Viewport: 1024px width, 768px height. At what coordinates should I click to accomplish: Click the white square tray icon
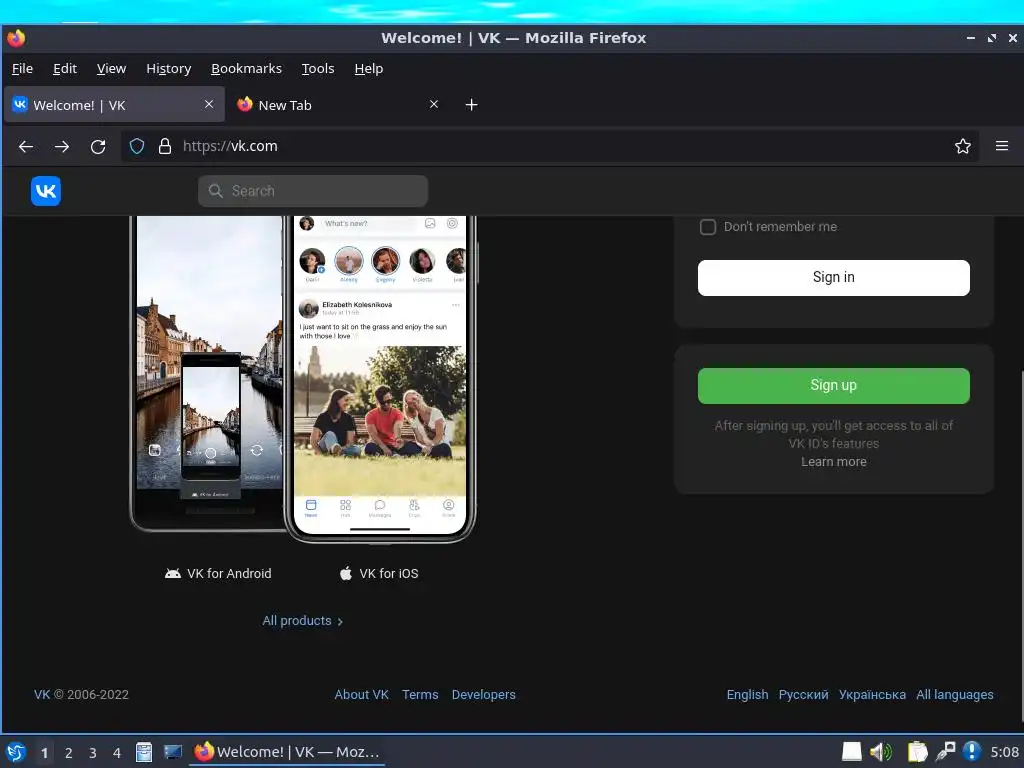coord(852,752)
